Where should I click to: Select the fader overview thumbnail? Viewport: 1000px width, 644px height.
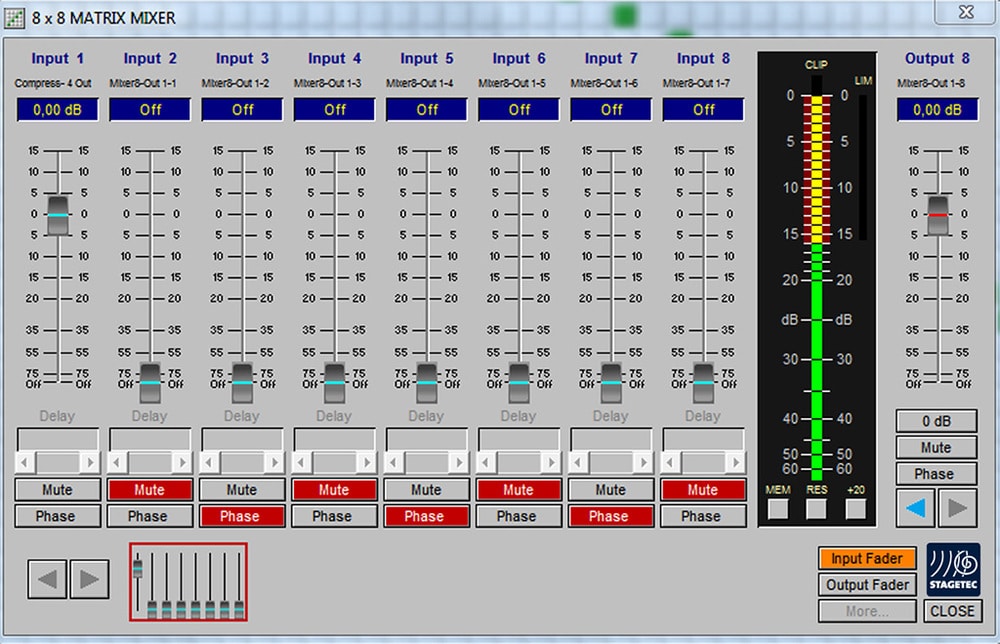pos(188,581)
